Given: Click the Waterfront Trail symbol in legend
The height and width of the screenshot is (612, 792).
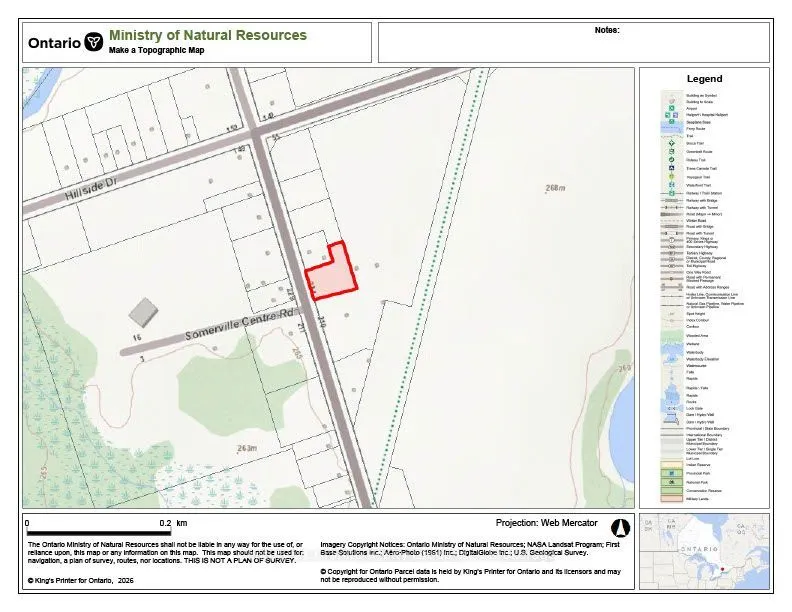Looking at the screenshot, I should click(671, 185).
